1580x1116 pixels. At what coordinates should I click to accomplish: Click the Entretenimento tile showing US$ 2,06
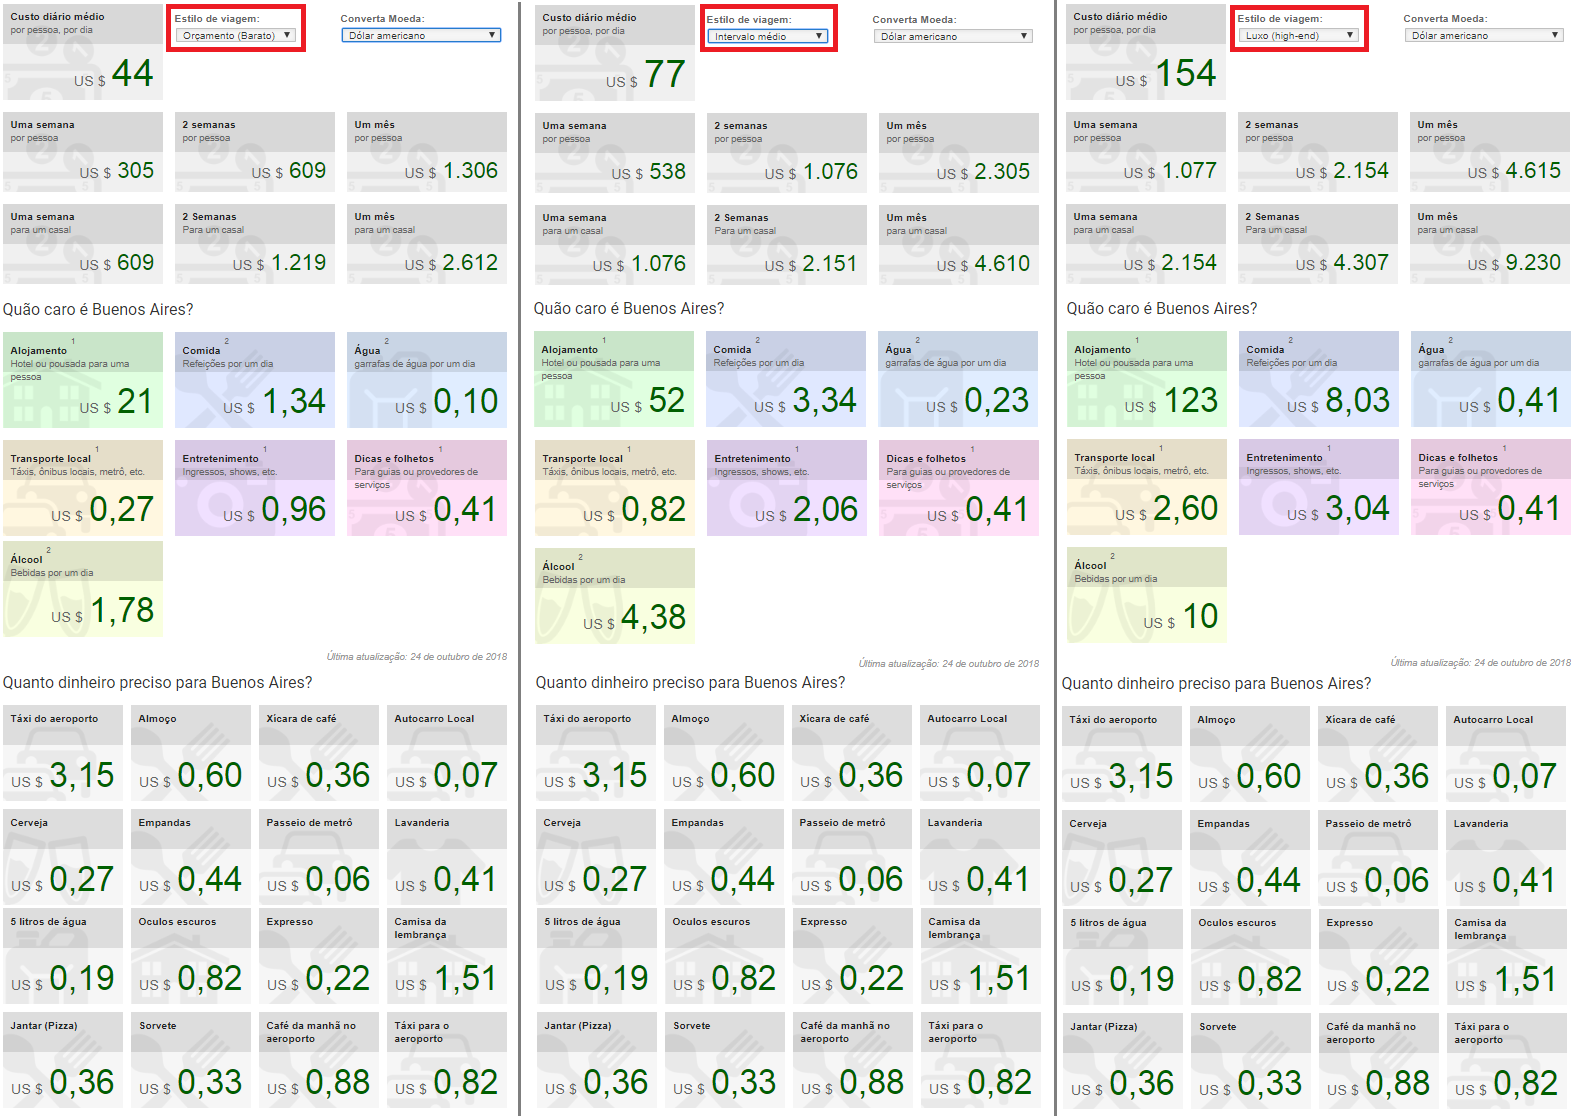point(786,488)
